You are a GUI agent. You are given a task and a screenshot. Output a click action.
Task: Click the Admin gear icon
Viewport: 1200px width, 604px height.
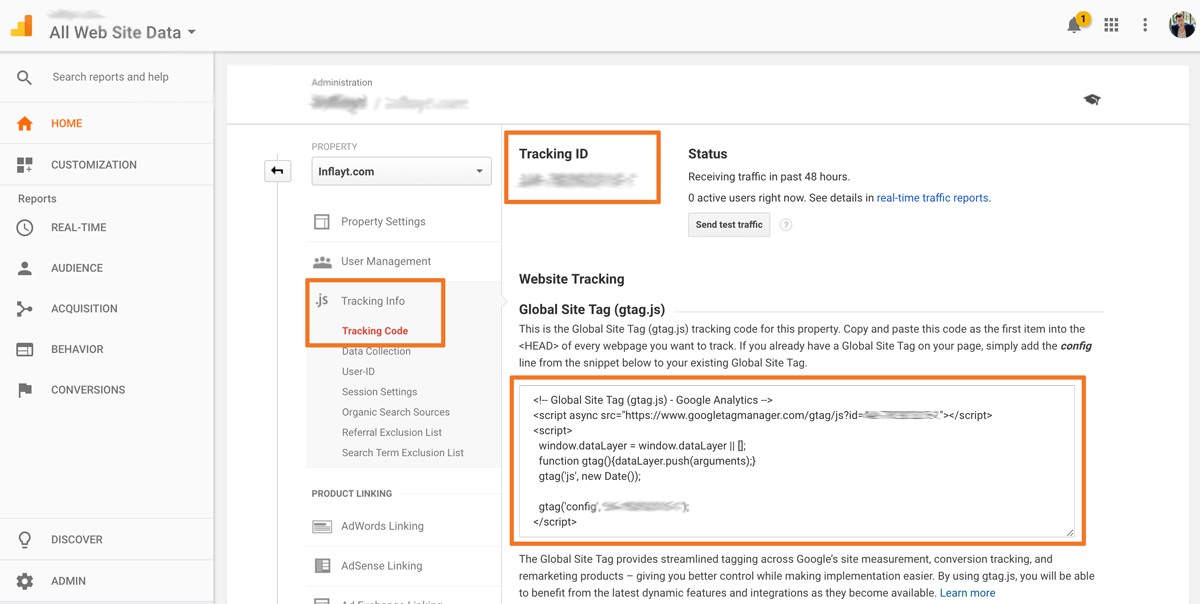[25, 581]
